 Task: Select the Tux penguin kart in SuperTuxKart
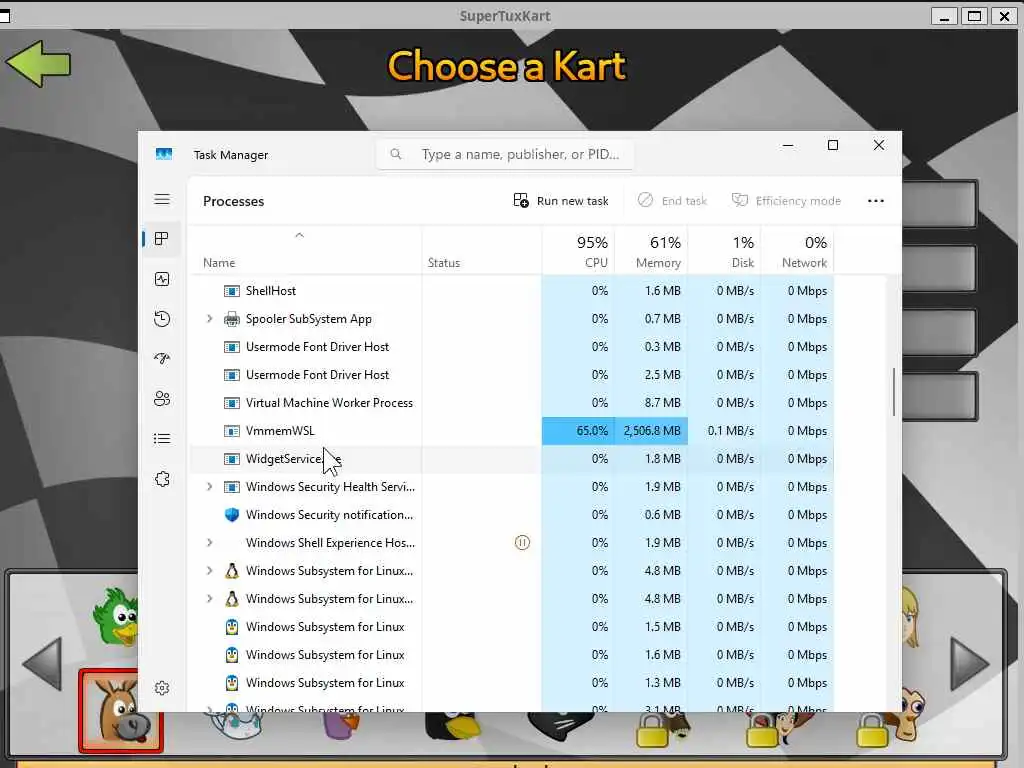click(x=453, y=725)
